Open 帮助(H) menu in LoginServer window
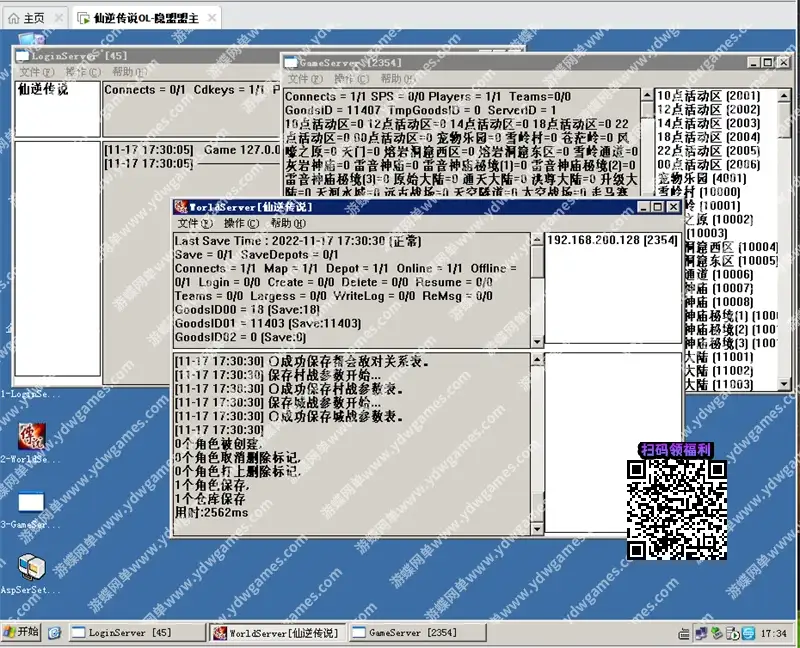The image size is (800, 648). [130, 72]
